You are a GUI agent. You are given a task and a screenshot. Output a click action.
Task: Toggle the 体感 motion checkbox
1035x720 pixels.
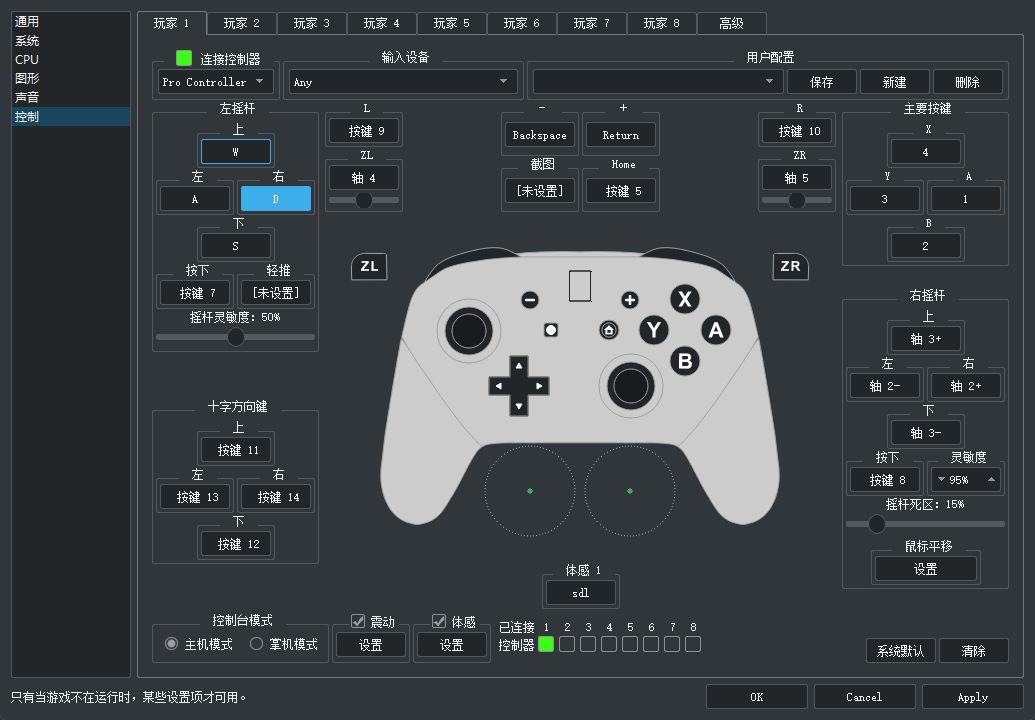point(439,621)
